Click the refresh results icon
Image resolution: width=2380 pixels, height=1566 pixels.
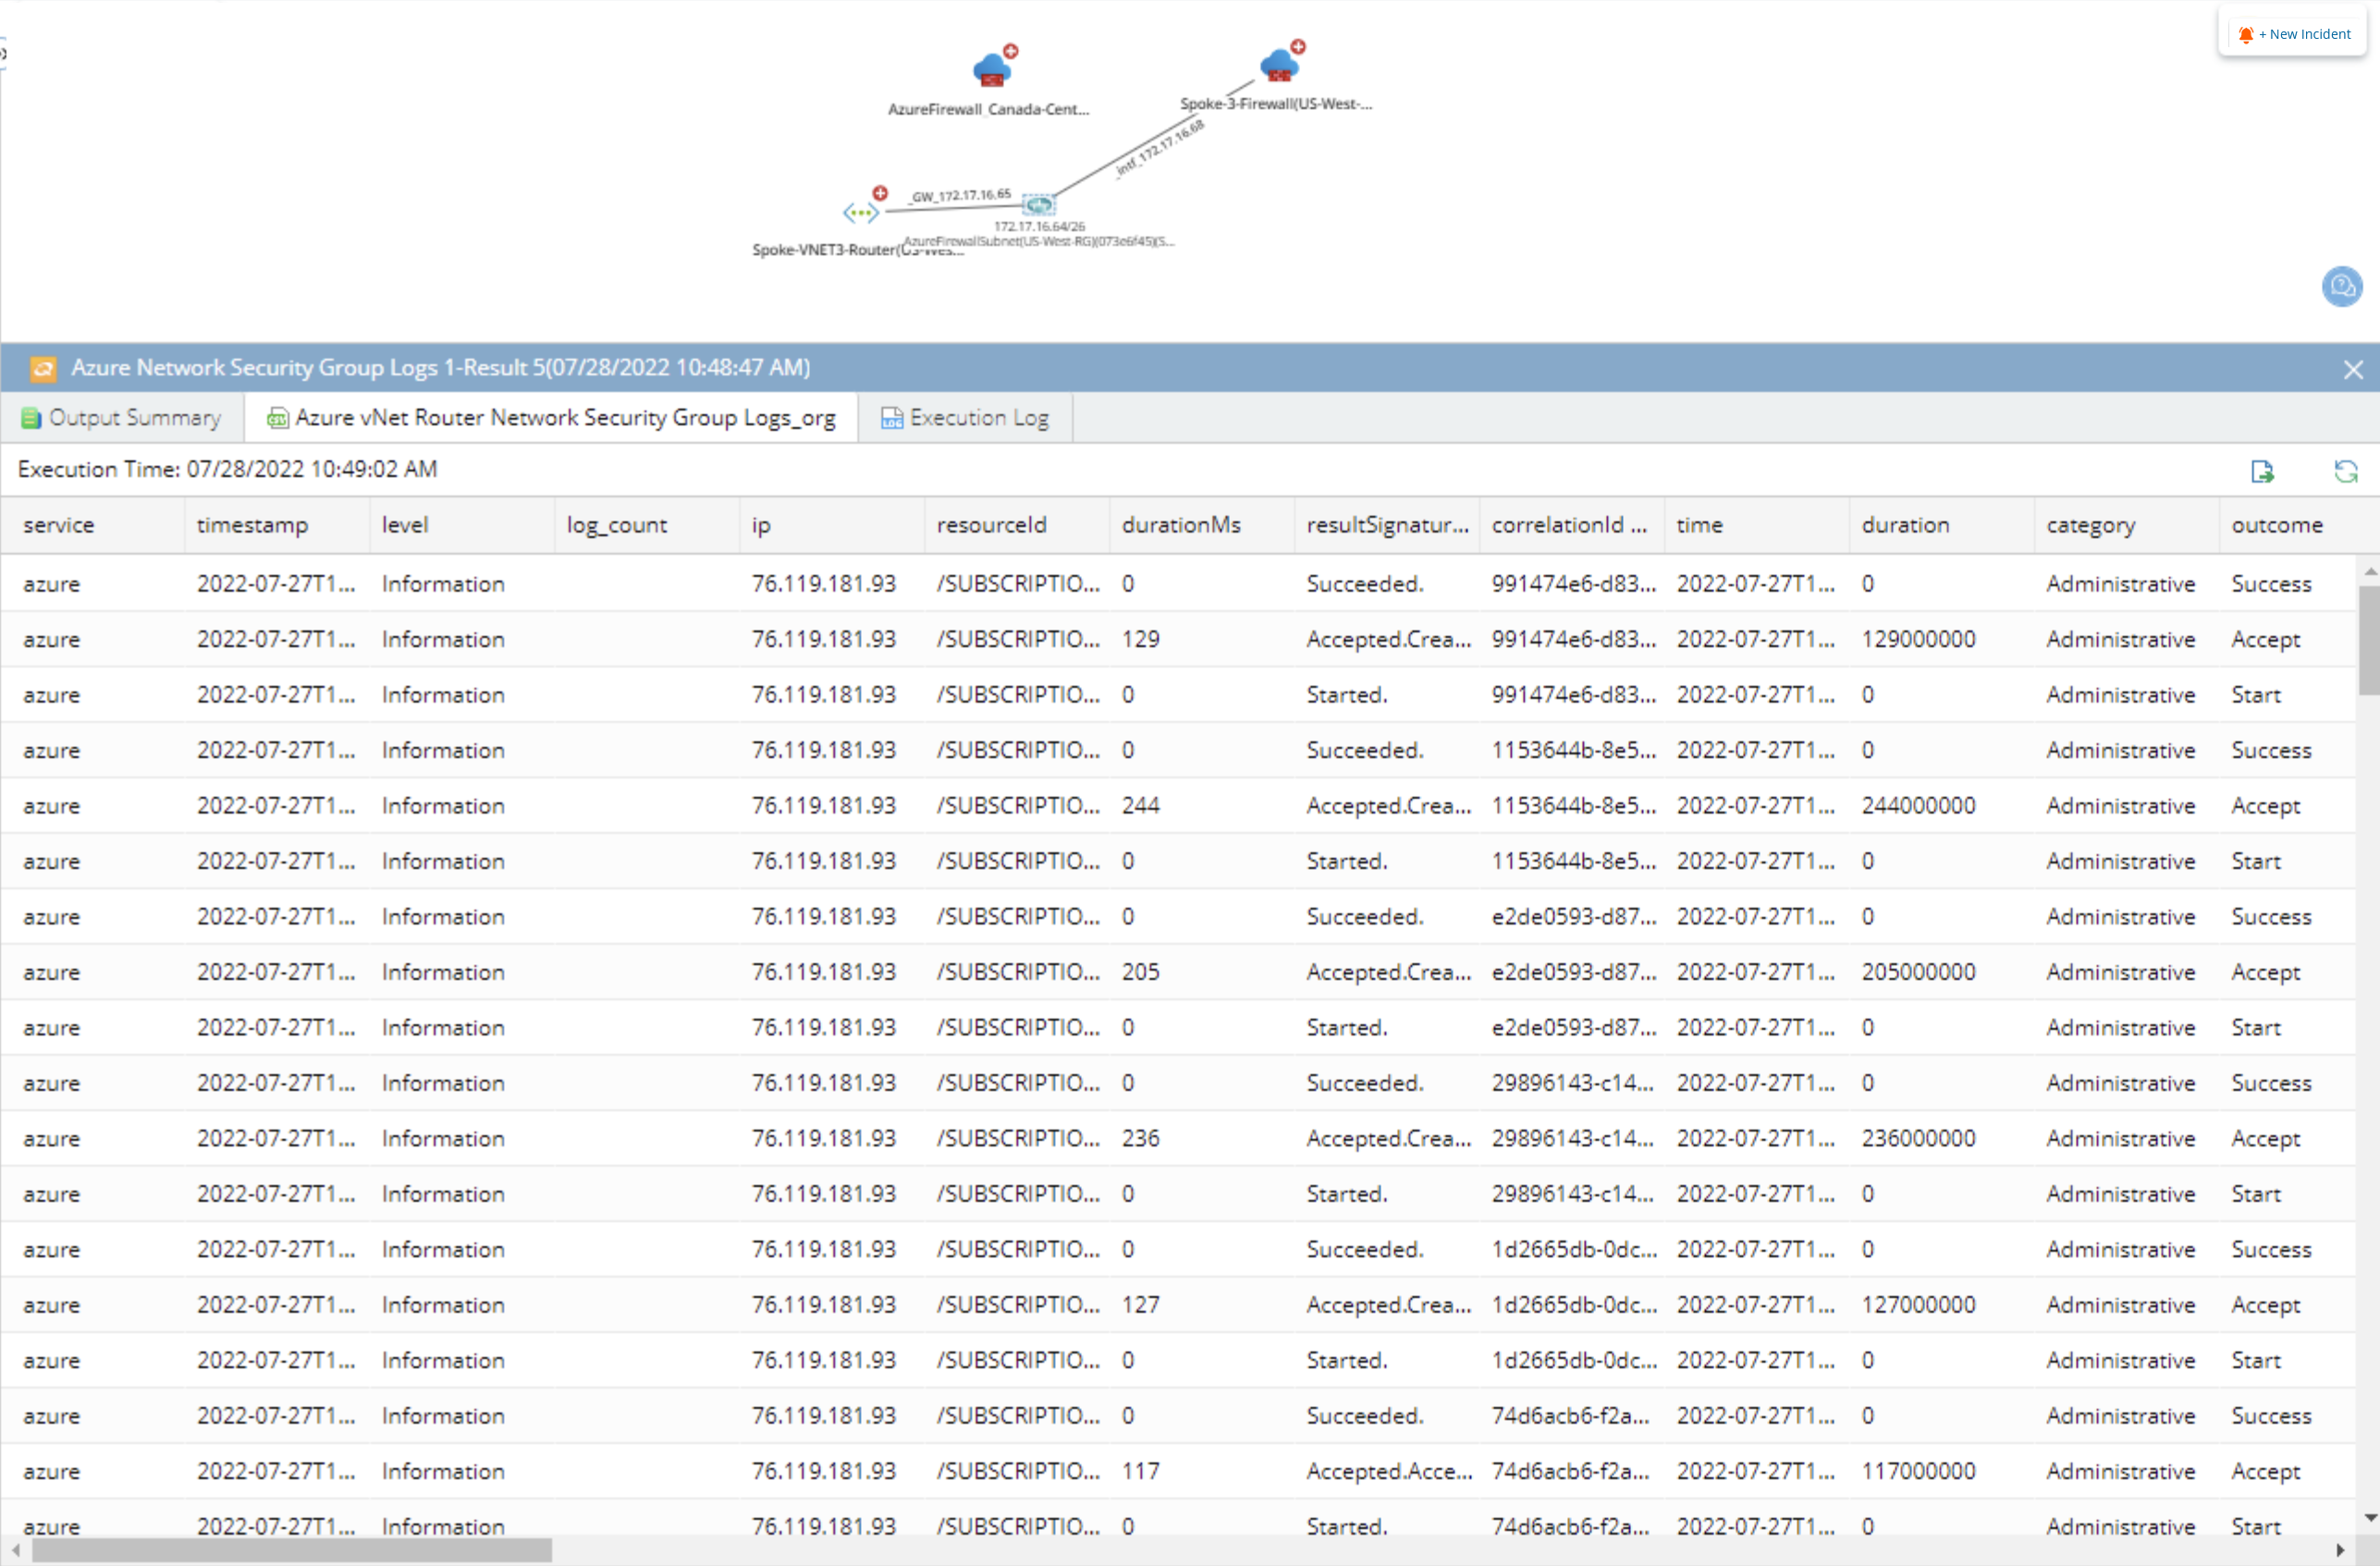pyautogui.click(x=2345, y=471)
